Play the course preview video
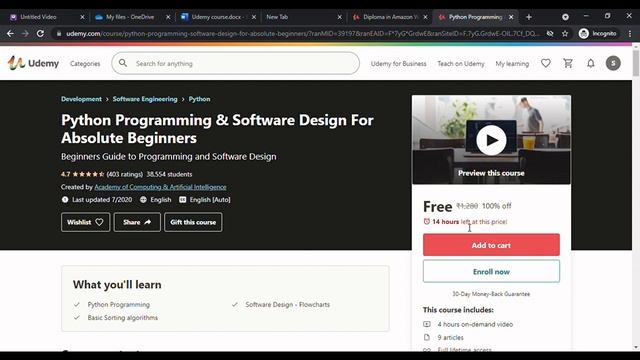Image resolution: width=640 pixels, height=360 pixels. (x=491, y=140)
